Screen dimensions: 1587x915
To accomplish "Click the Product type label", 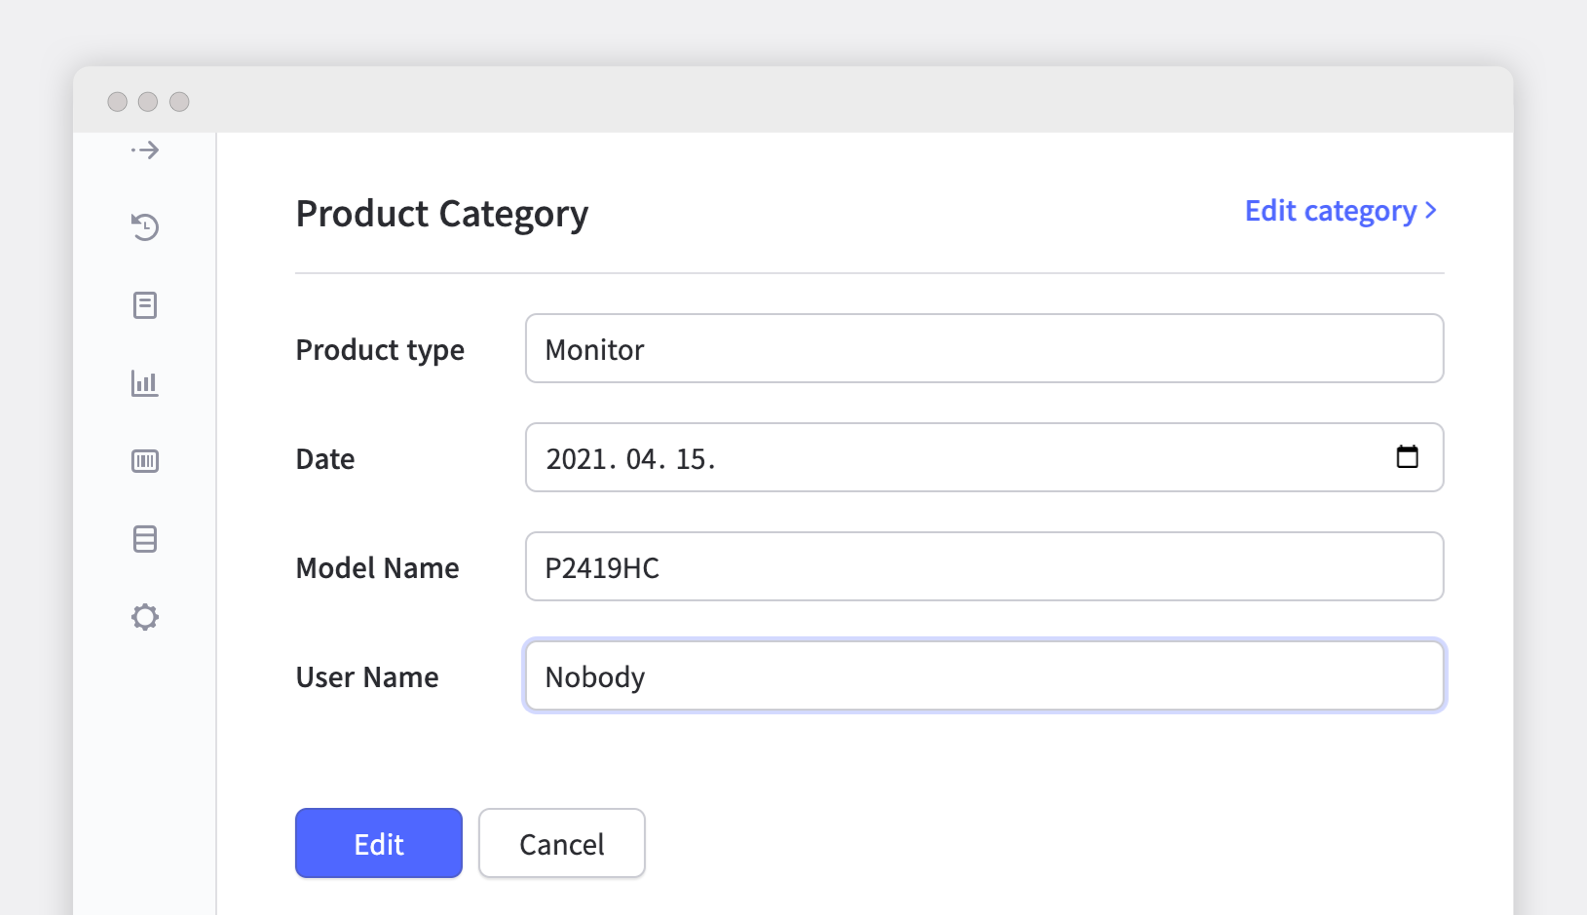I will pyautogui.click(x=380, y=350).
